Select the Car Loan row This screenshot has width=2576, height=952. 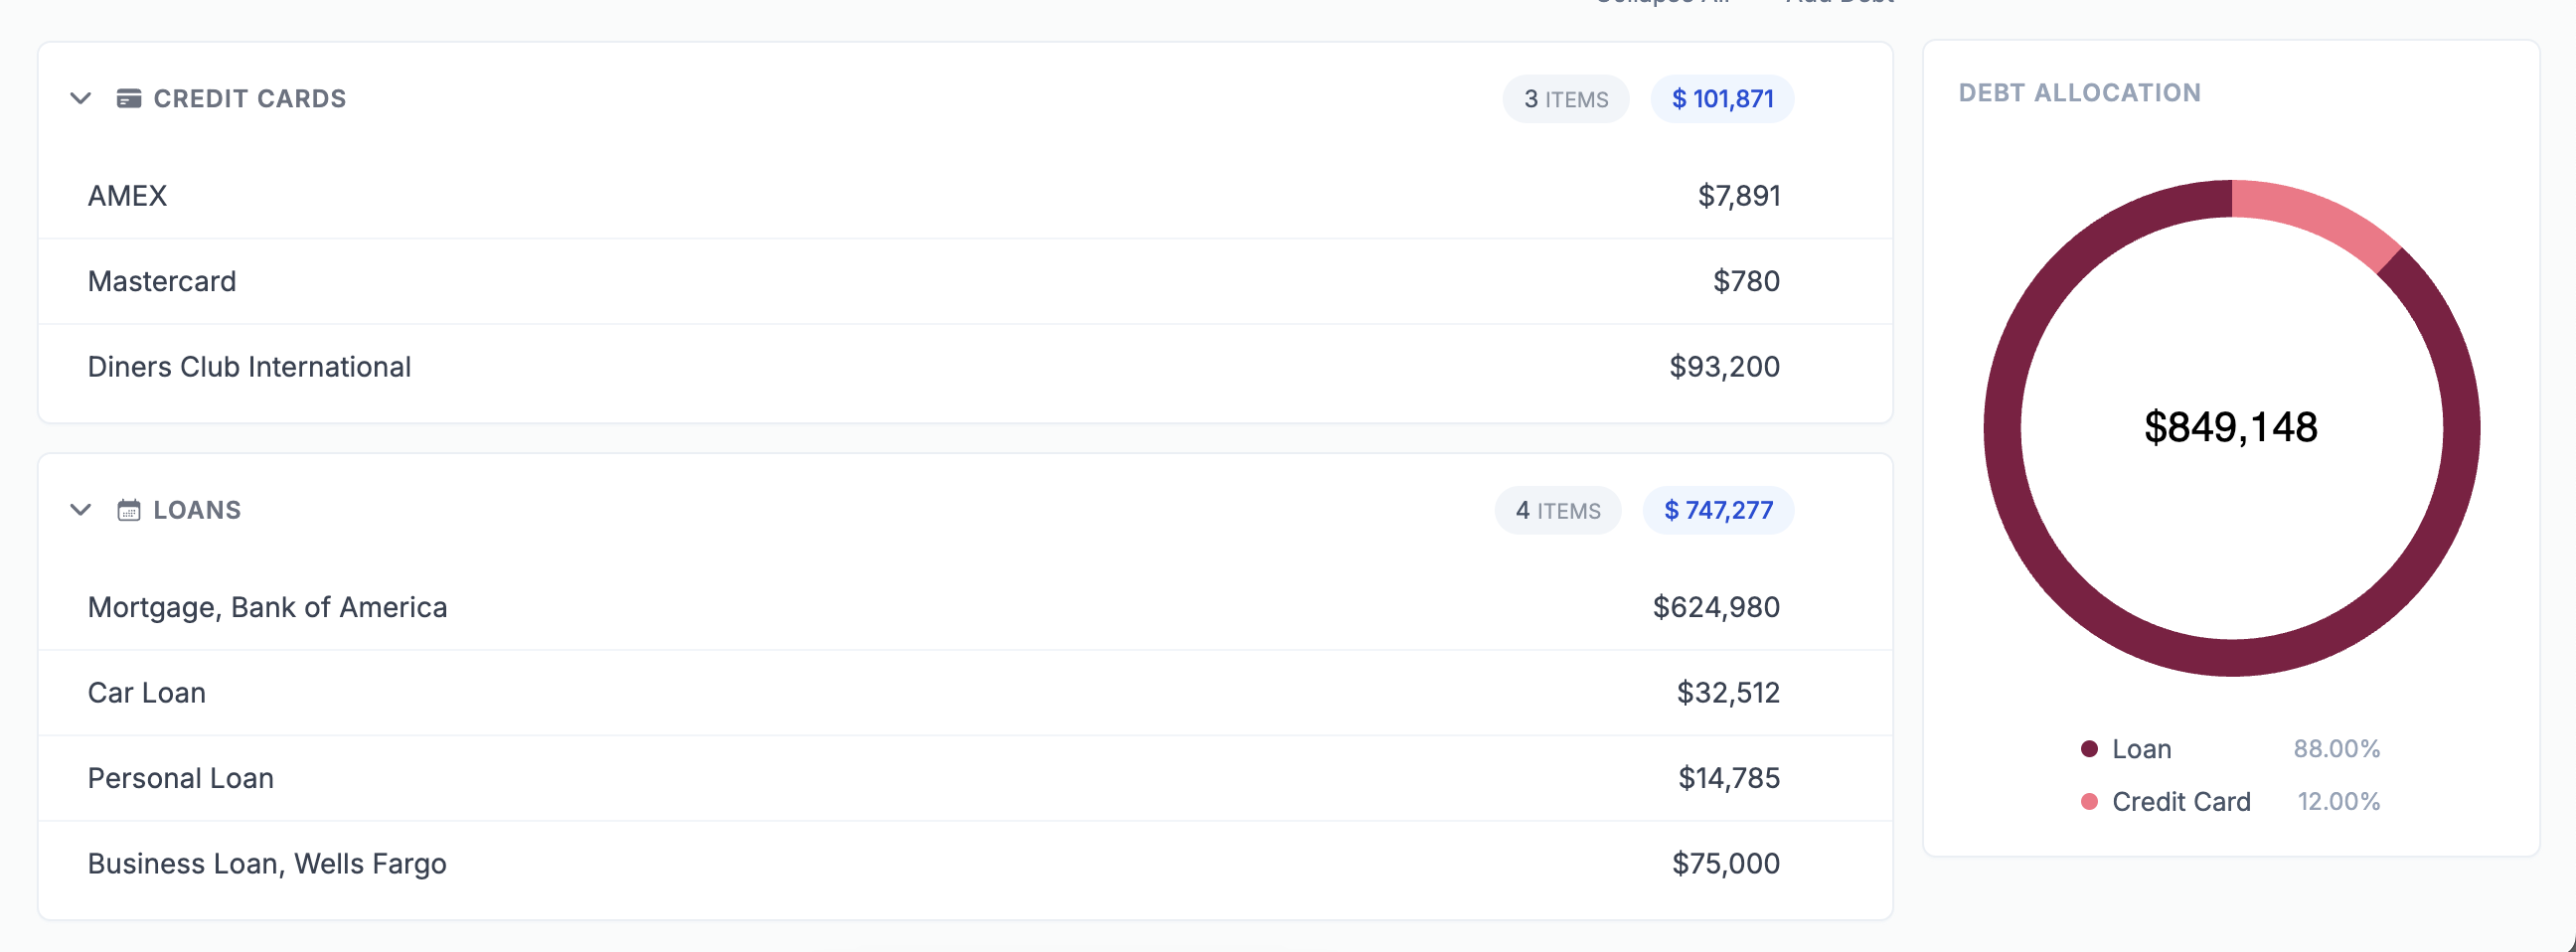click(x=965, y=693)
